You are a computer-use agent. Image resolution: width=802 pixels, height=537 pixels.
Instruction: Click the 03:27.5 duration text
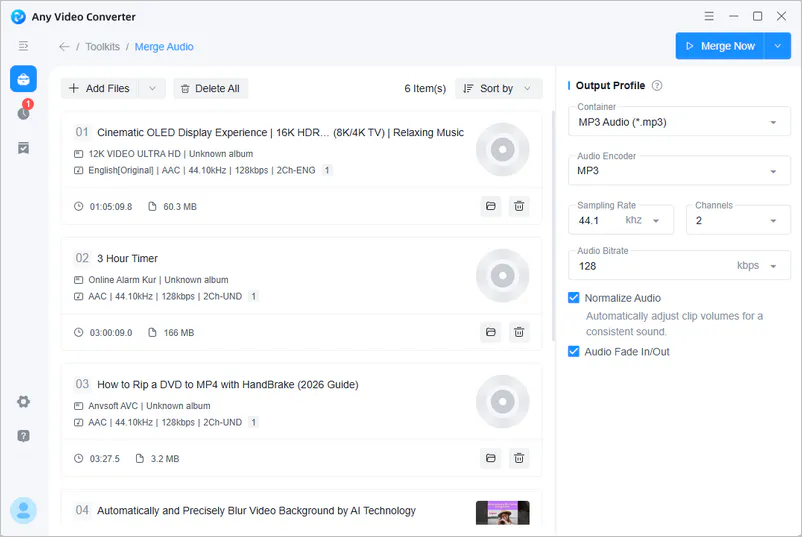pos(105,459)
